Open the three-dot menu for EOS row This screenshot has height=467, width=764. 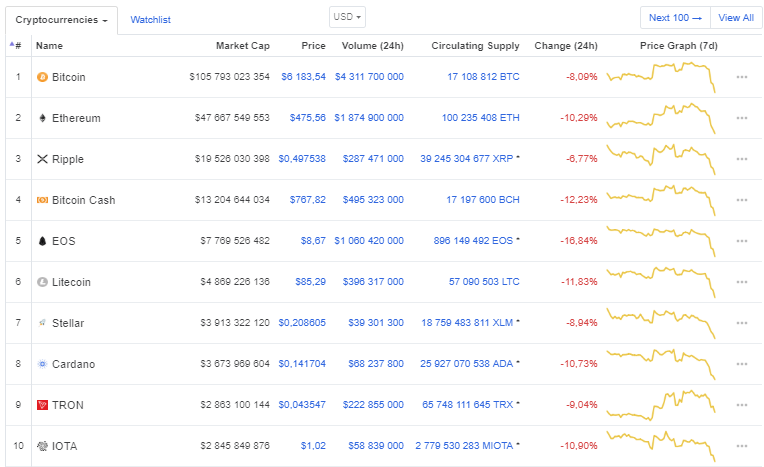tap(742, 241)
